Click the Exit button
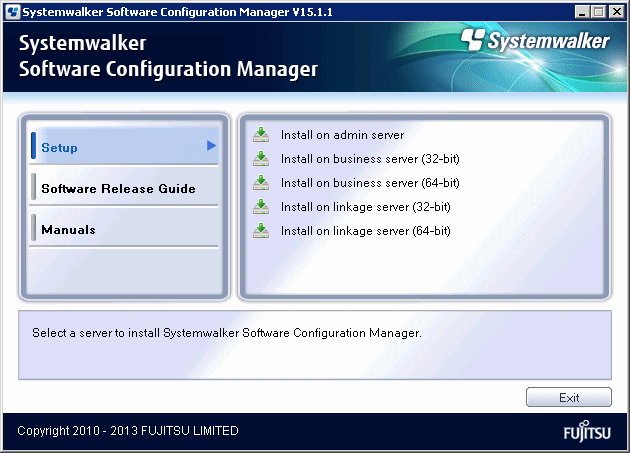 pos(569,398)
